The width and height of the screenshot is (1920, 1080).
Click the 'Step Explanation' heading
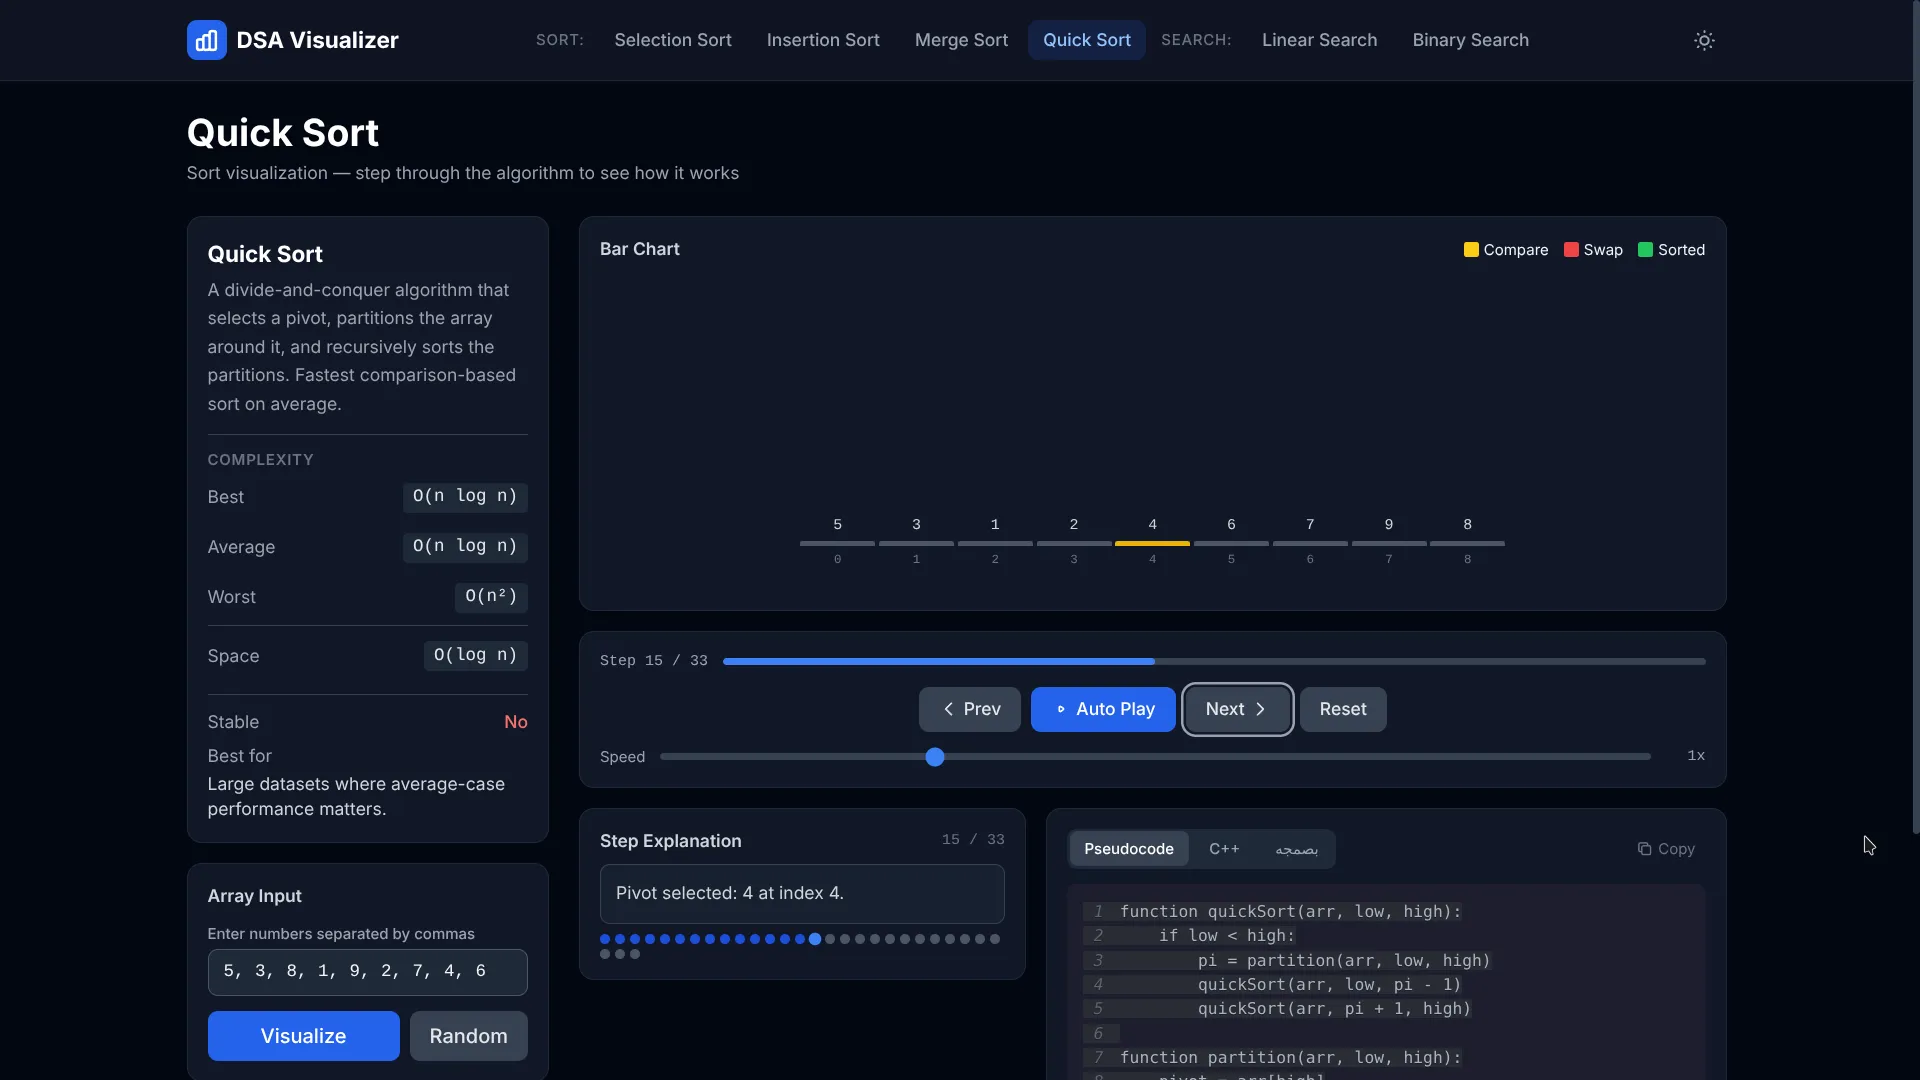pyautogui.click(x=671, y=841)
